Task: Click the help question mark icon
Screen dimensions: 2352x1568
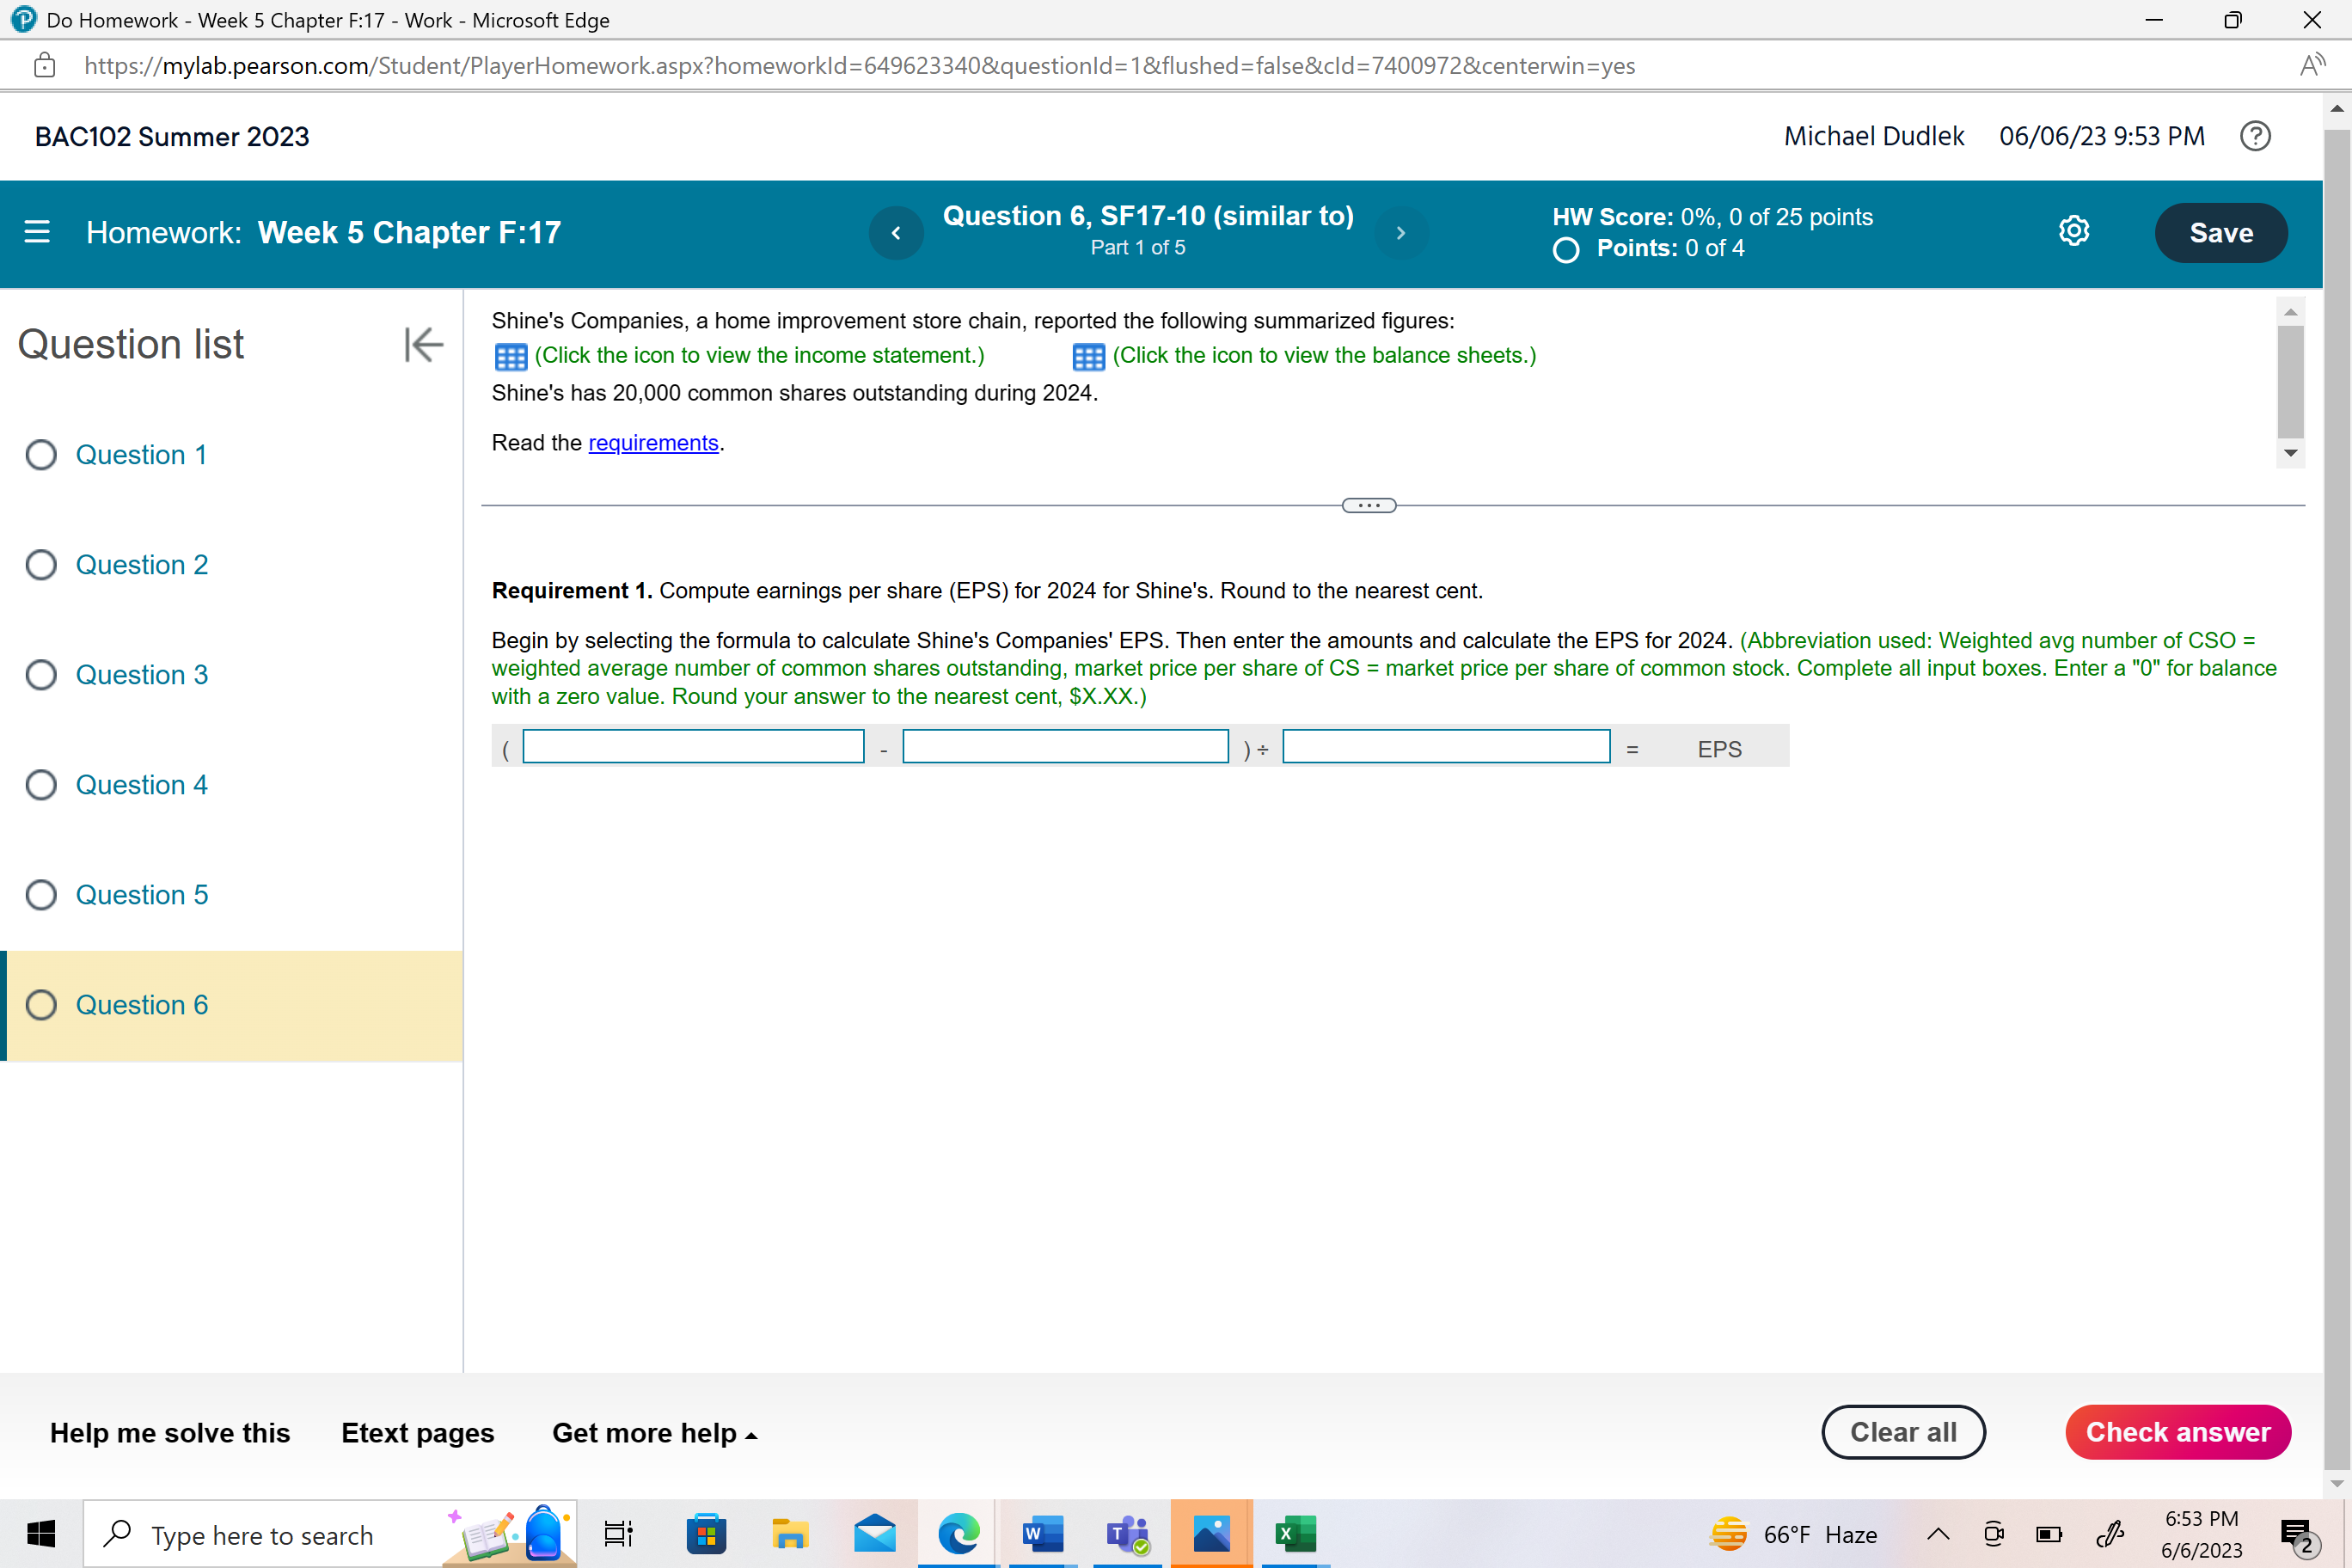Action: coord(2255,136)
